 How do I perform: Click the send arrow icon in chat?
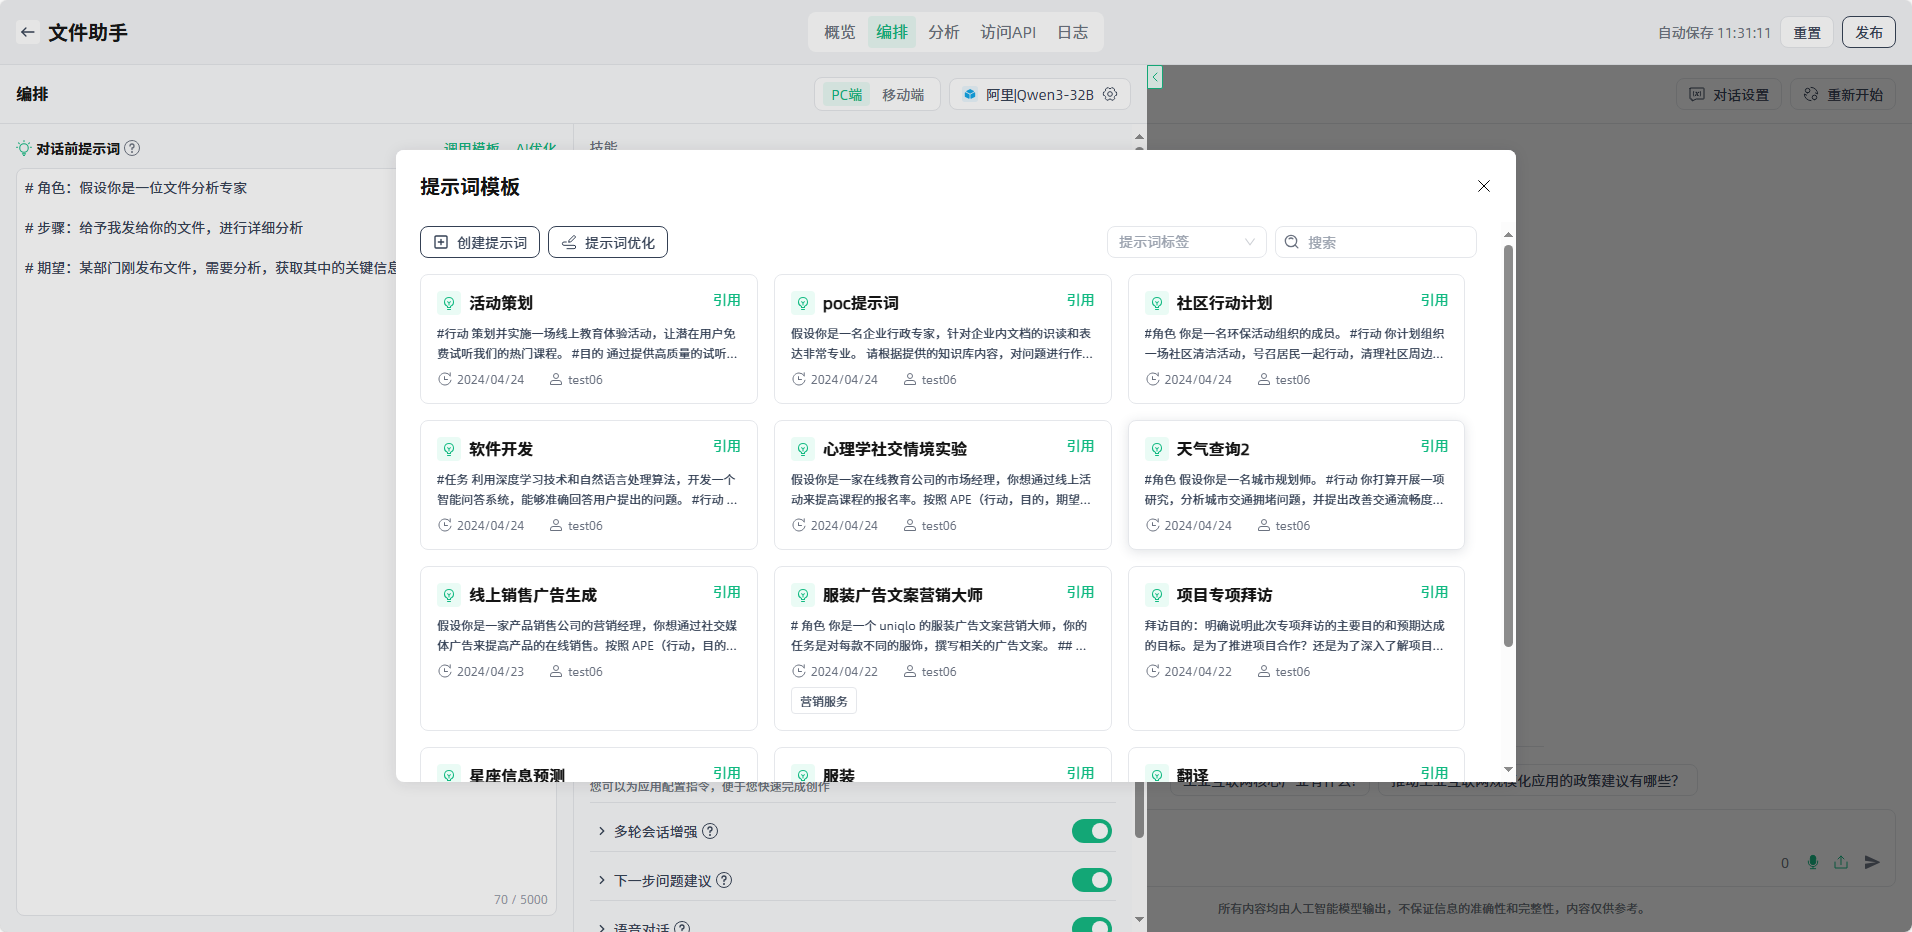coord(1872,862)
